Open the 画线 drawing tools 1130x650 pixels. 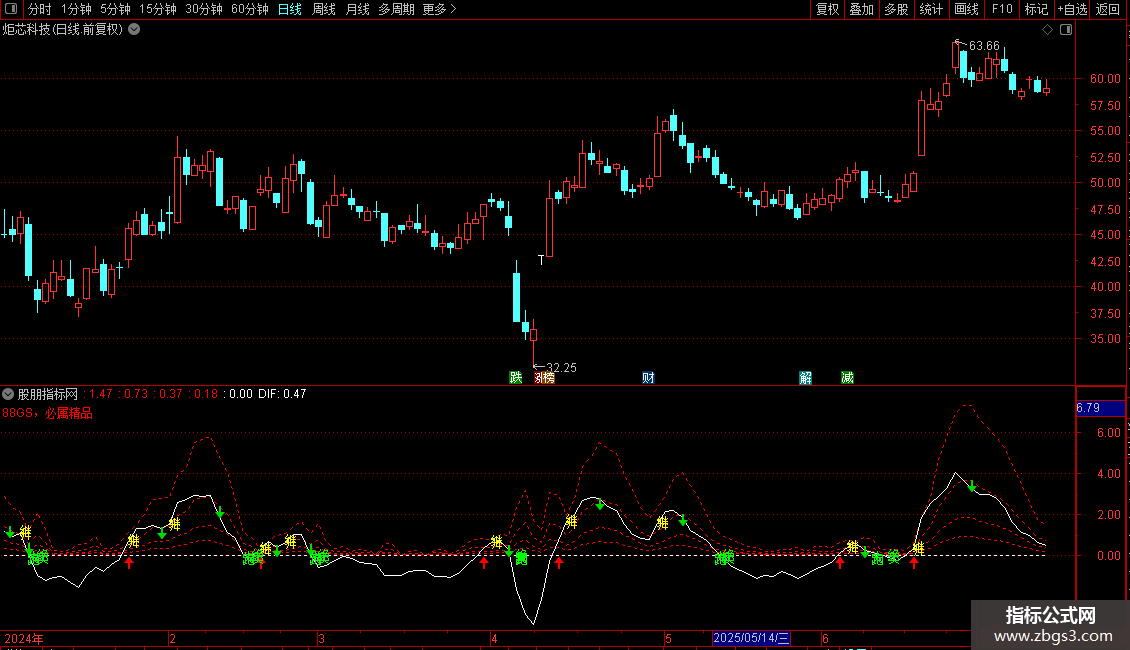966,9
